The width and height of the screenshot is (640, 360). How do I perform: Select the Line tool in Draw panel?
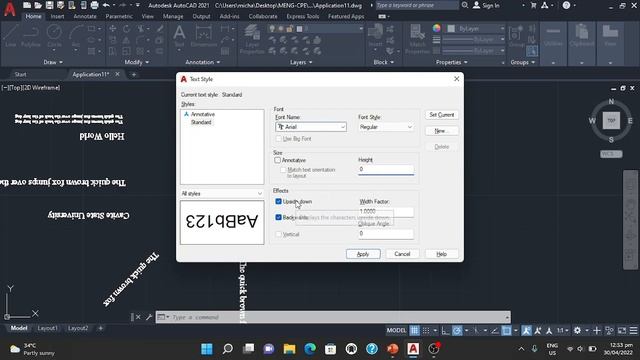pos(11,36)
